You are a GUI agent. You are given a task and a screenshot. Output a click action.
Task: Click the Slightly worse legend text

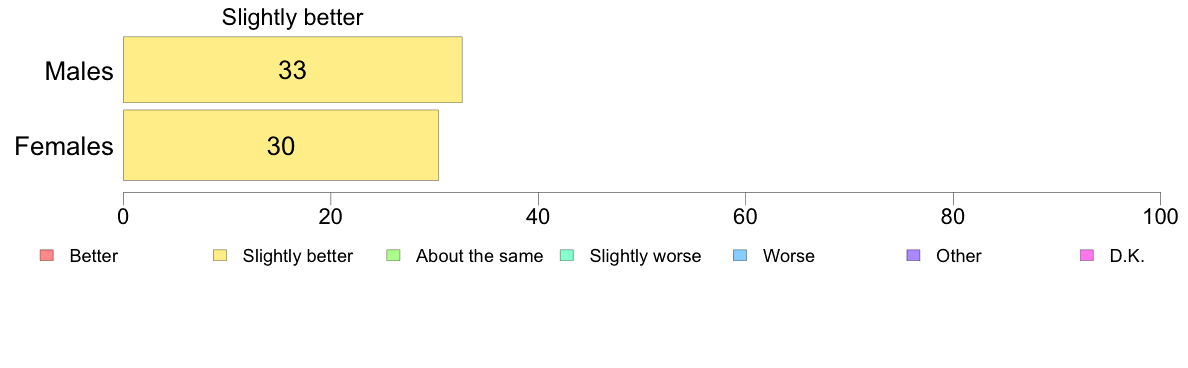[x=646, y=256]
